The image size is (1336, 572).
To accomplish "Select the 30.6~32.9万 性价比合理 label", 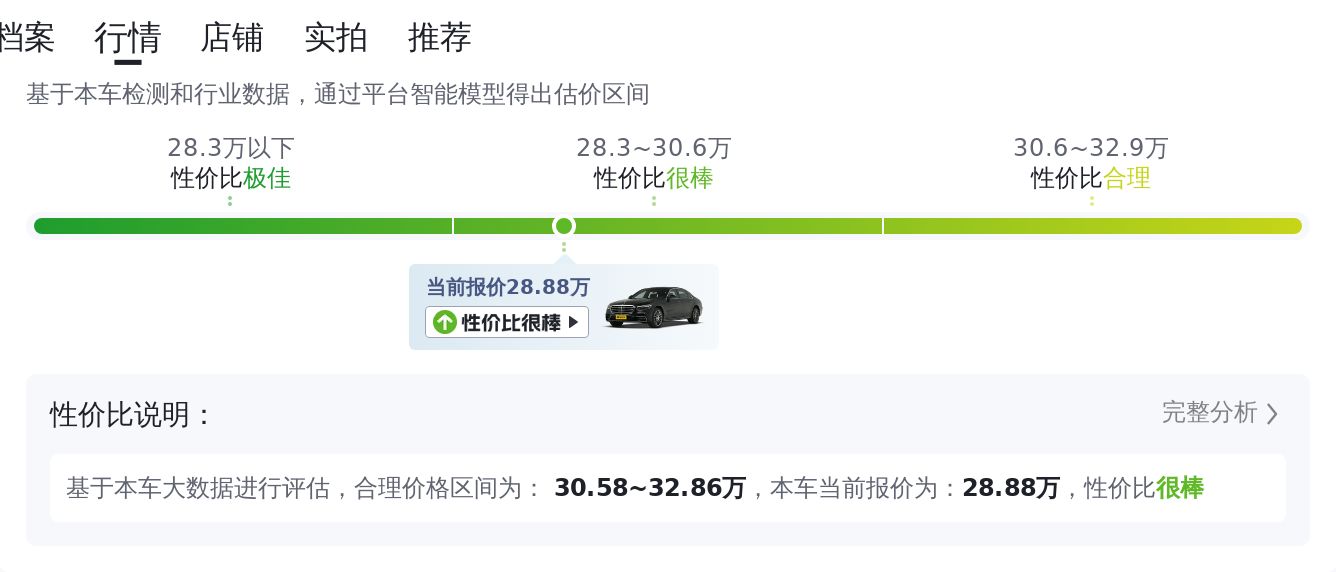I will pos(1091,164).
